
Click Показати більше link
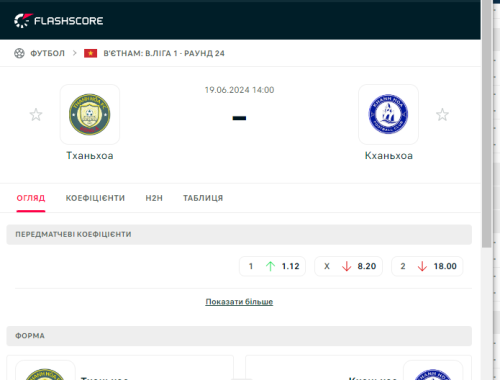(x=239, y=302)
